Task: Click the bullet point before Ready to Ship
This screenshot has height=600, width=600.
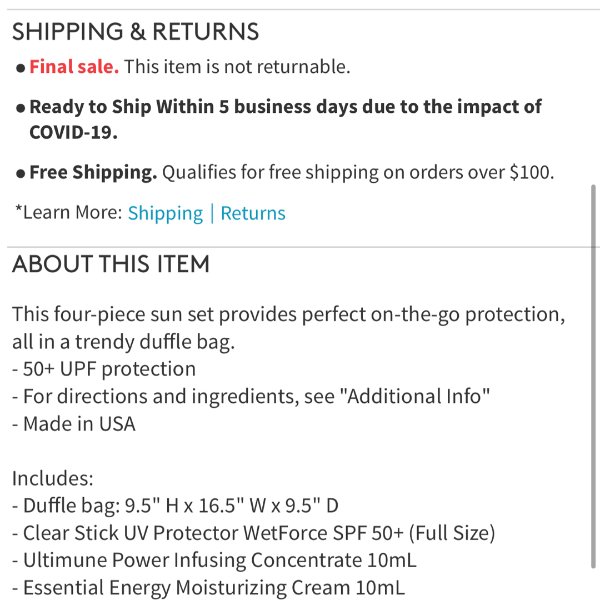Action: (x=21, y=108)
